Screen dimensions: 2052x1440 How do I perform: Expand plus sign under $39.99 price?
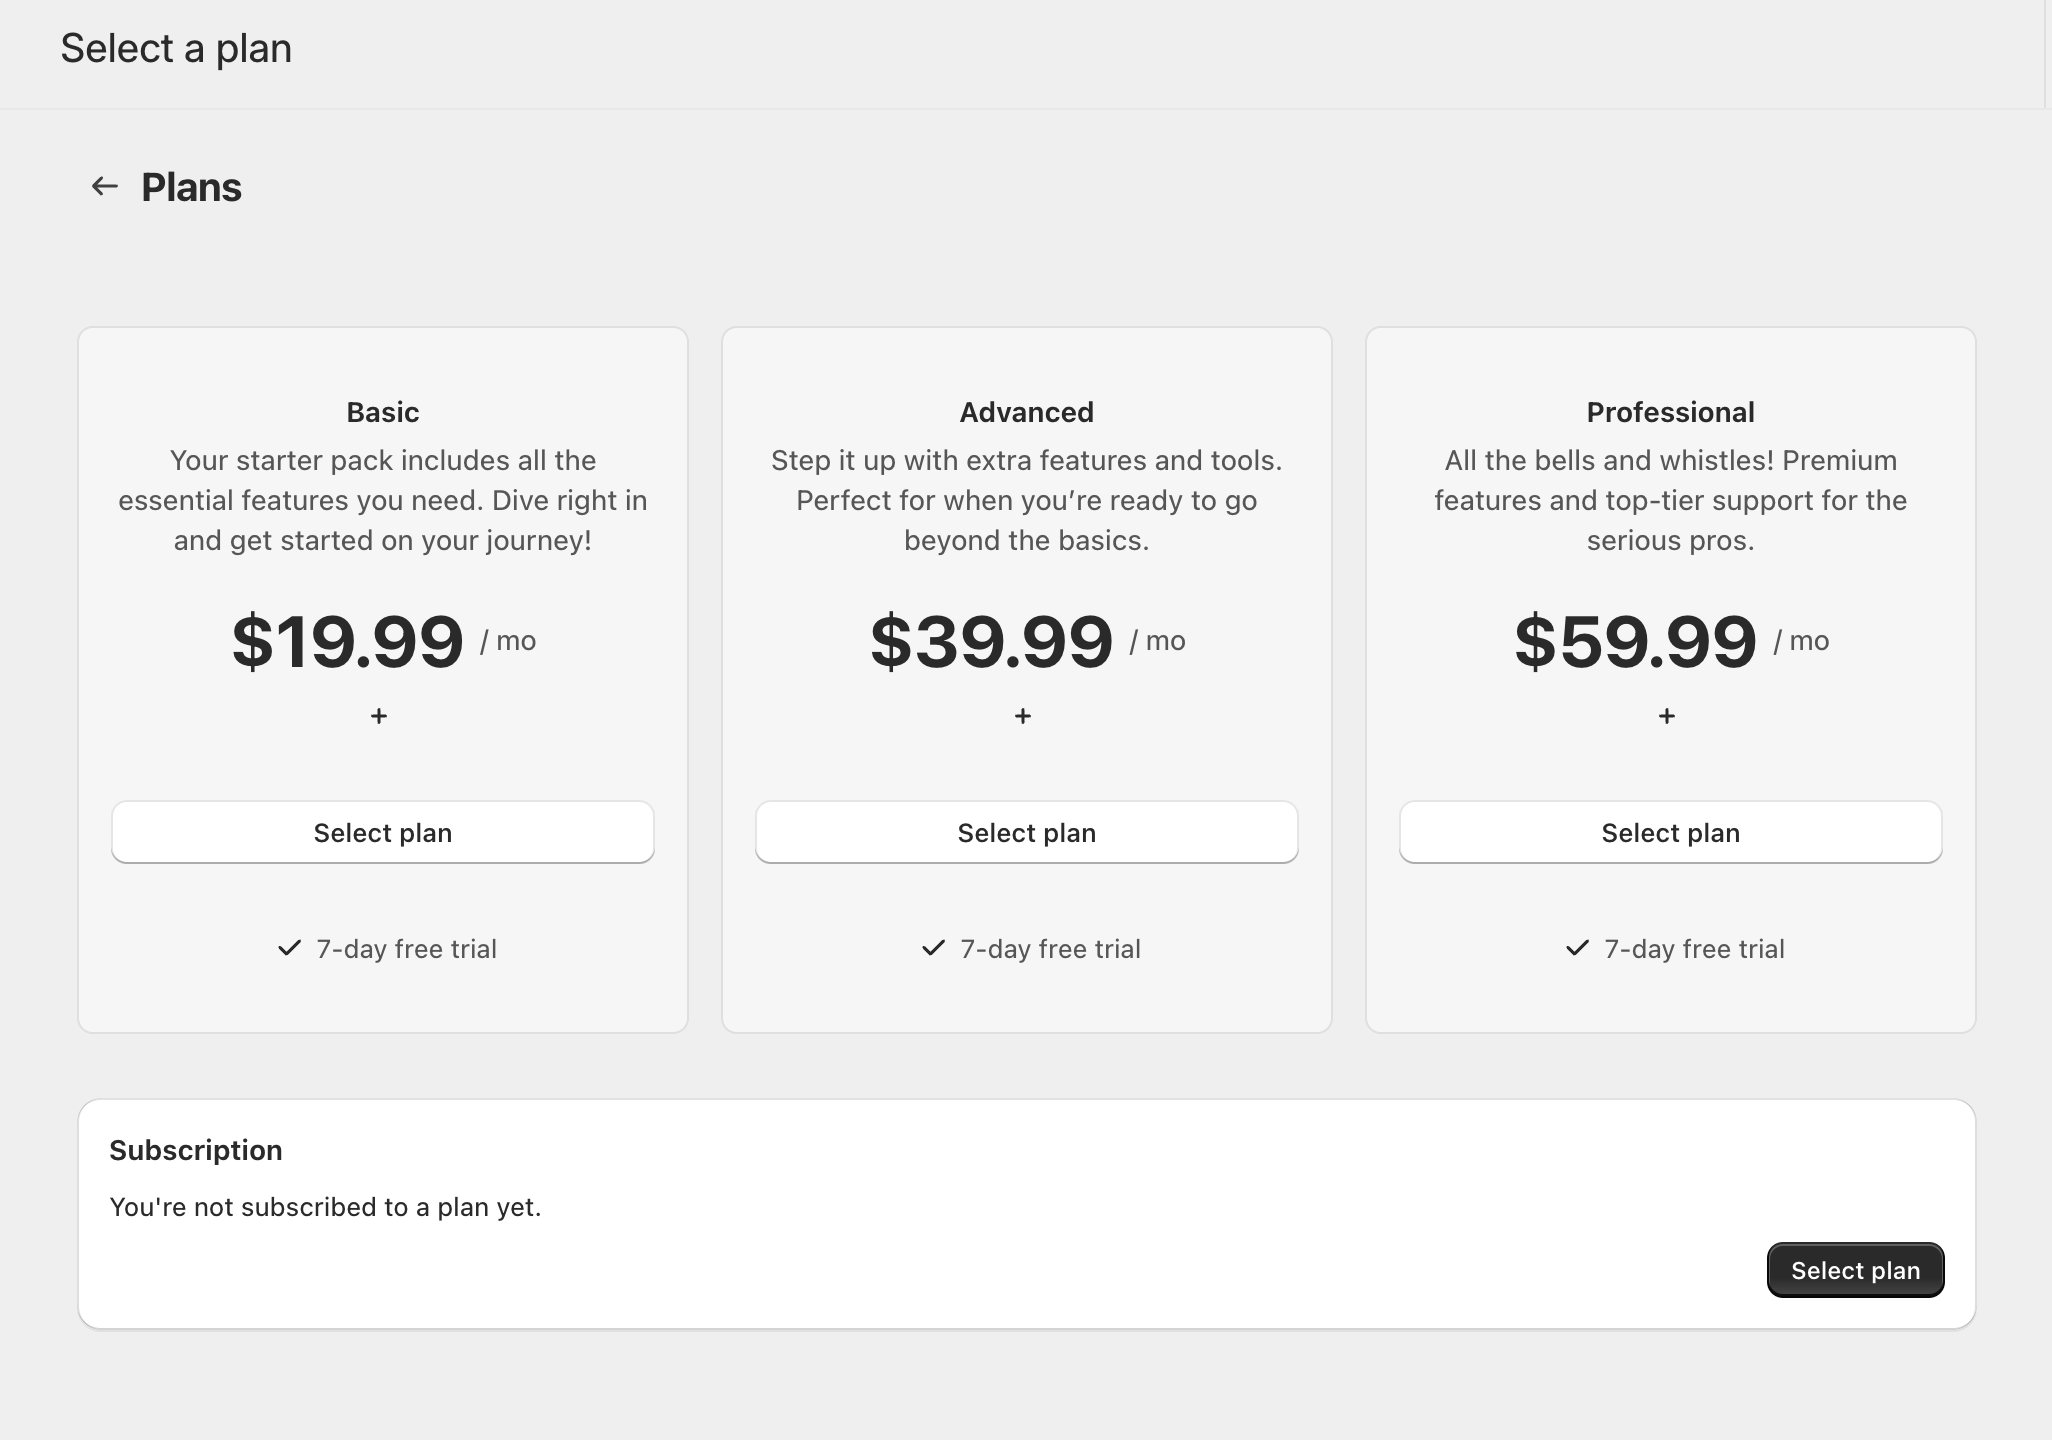[x=1023, y=716]
